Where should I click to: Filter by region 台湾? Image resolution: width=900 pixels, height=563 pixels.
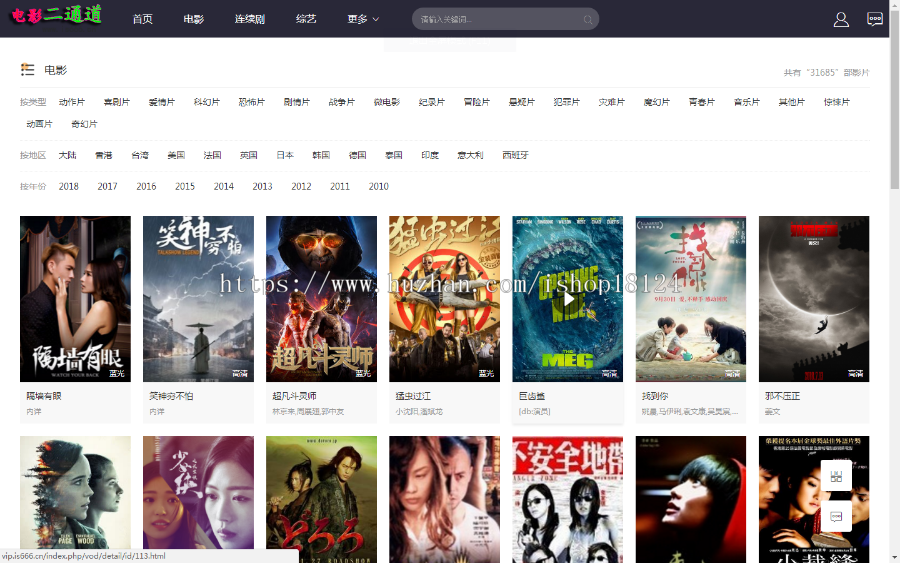click(x=140, y=156)
